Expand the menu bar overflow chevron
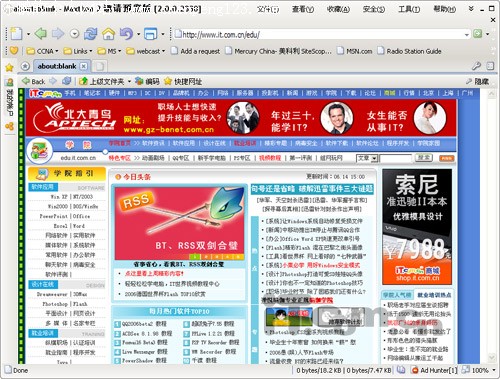500x379 pixels. [x=471, y=9]
